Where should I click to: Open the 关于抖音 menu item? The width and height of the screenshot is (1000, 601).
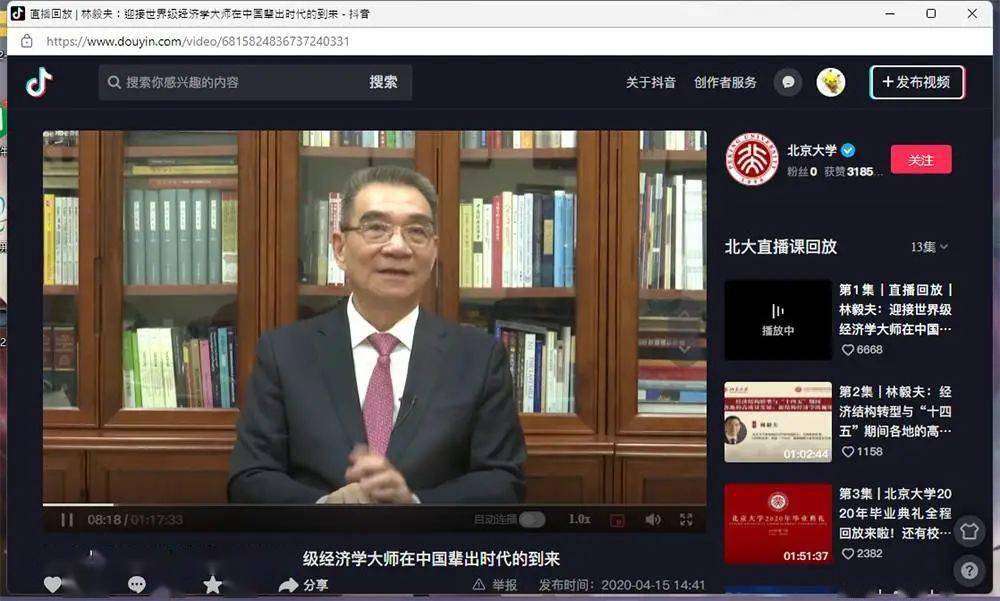(649, 82)
